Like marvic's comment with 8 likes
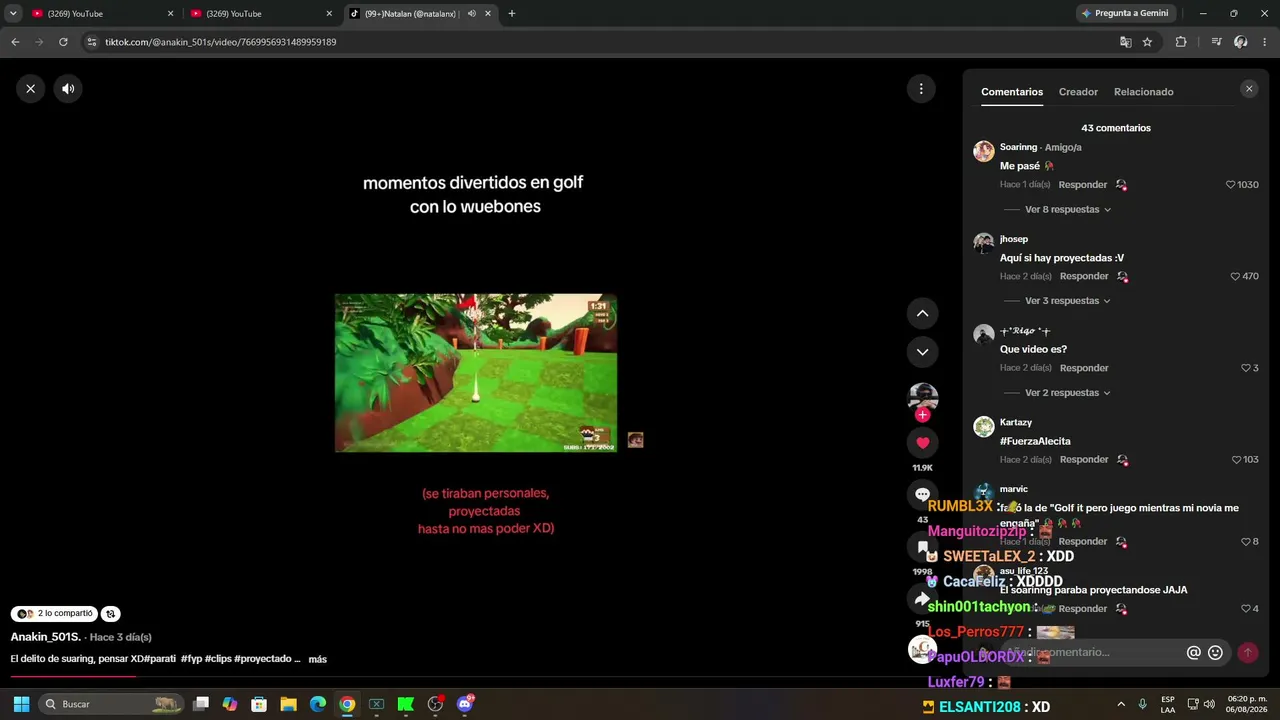The image size is (1280, 720). click(1246, 542)
